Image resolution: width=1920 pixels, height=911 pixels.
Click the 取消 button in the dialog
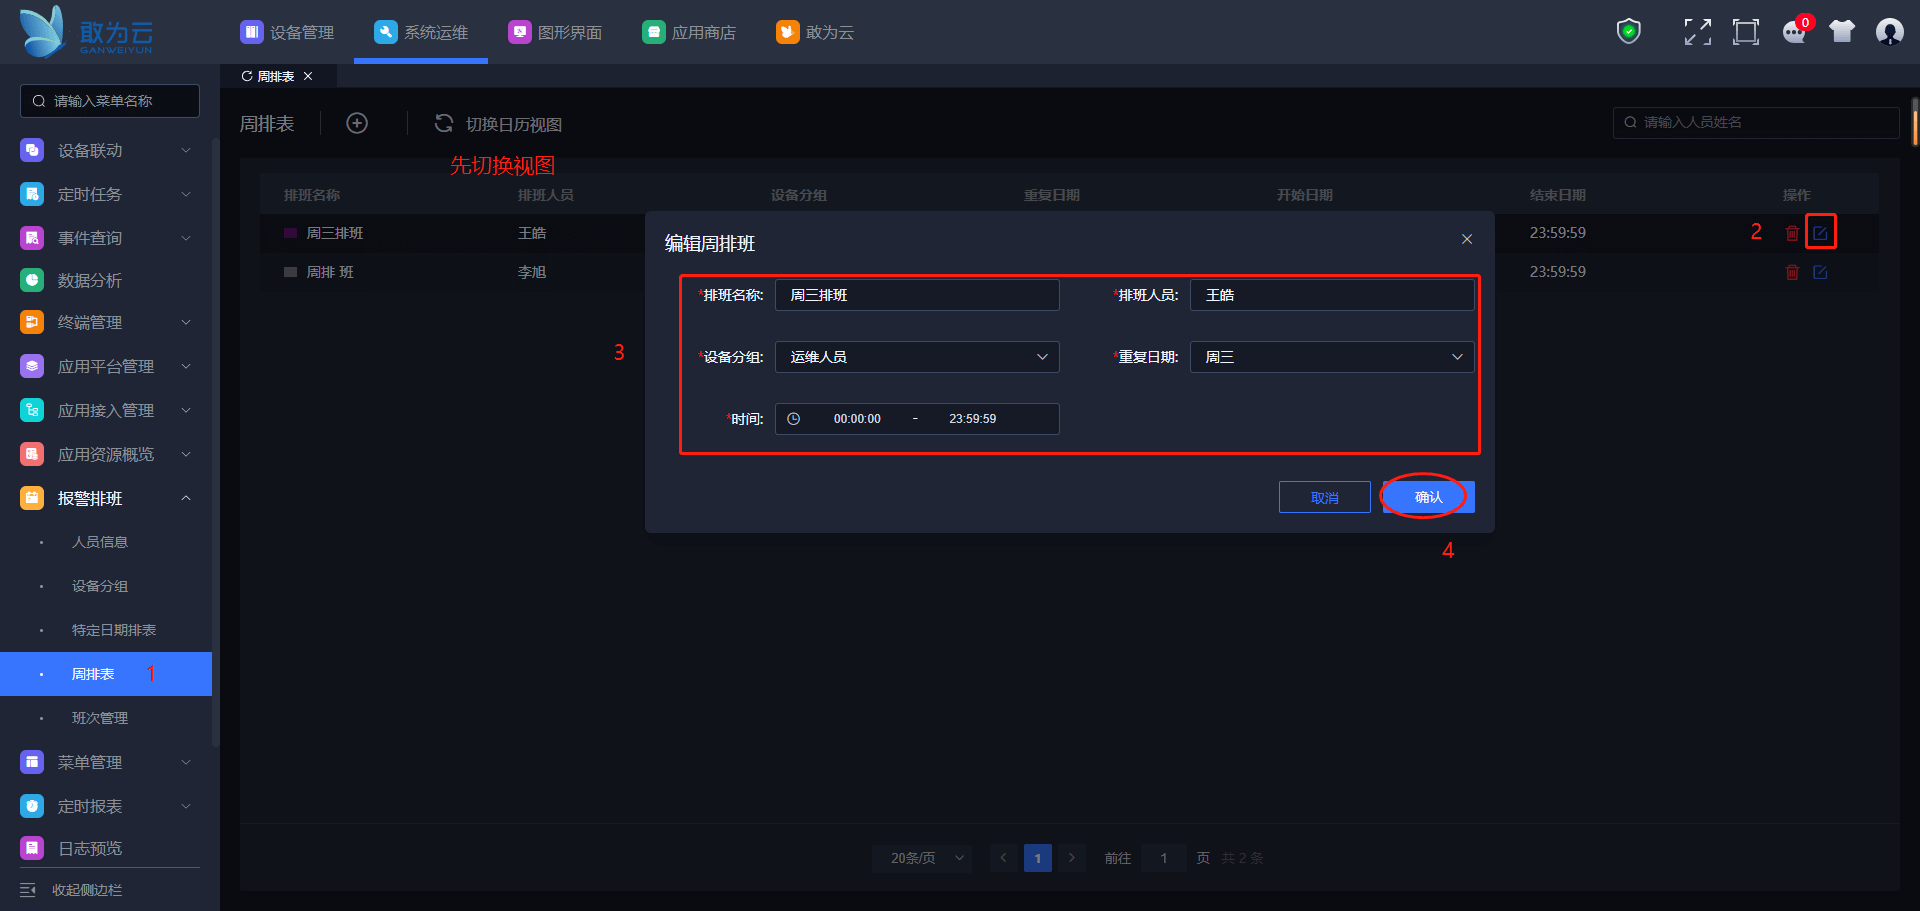(1325, 497)
